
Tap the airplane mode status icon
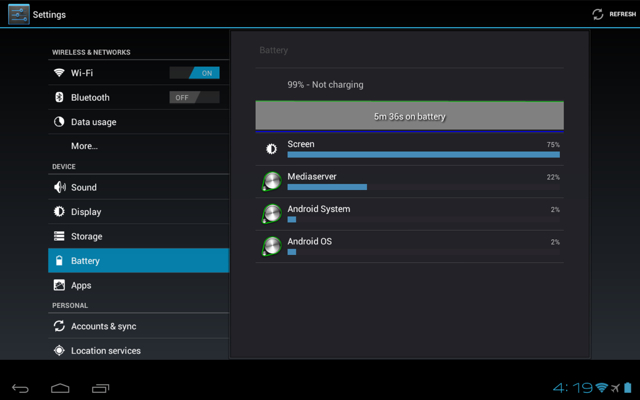(x=615, y=388)
